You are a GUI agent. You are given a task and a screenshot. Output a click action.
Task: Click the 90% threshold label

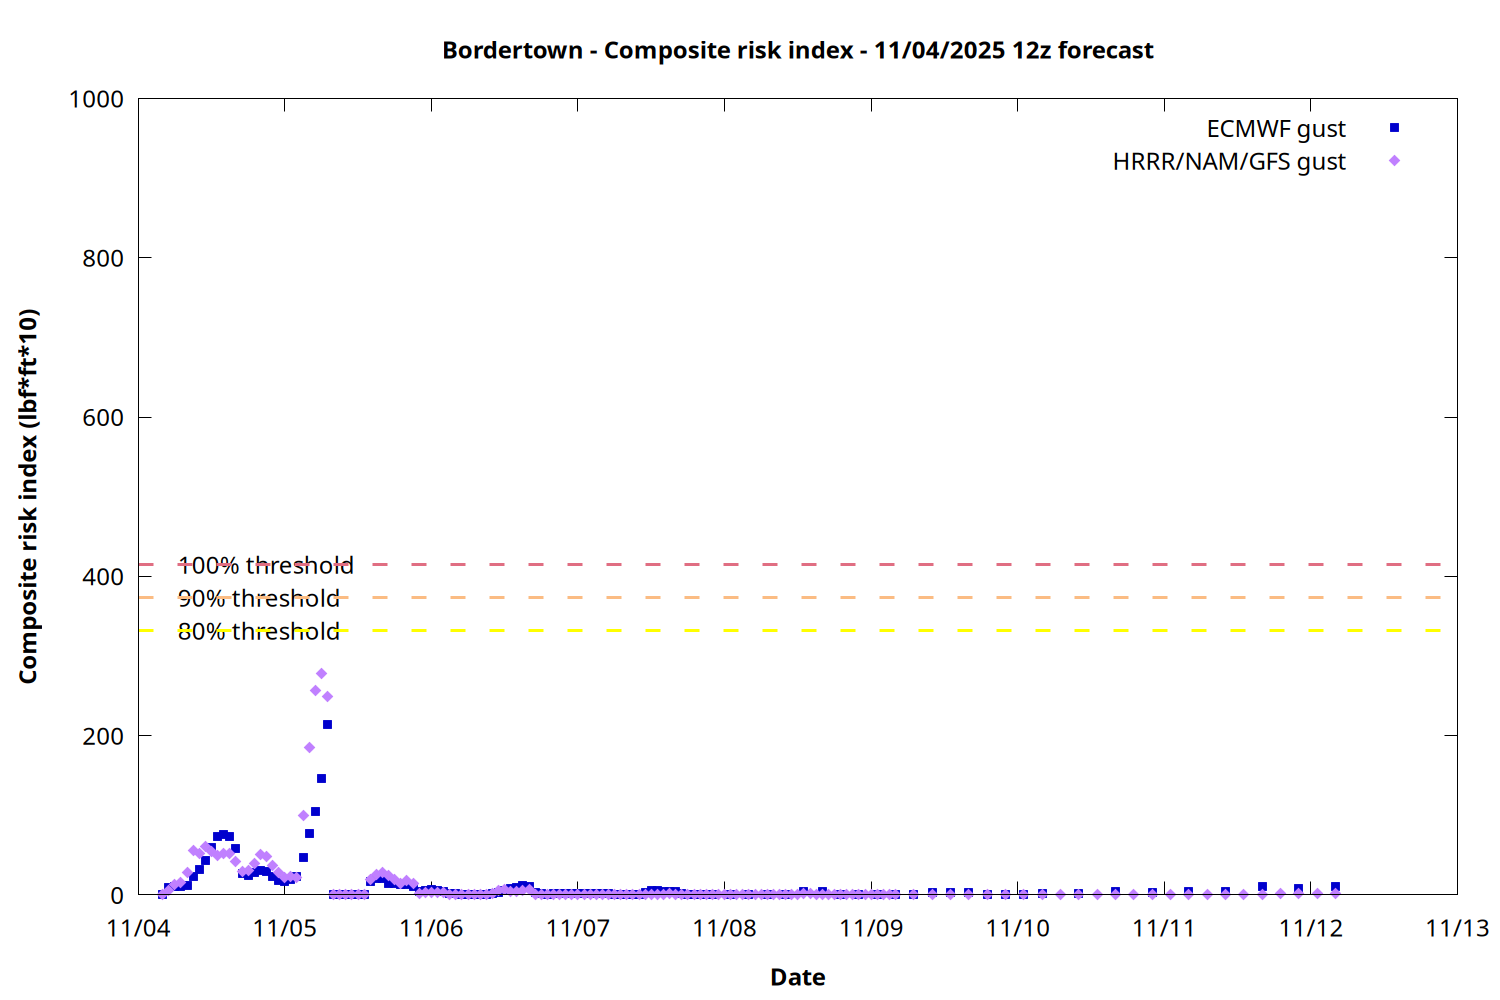259,599
